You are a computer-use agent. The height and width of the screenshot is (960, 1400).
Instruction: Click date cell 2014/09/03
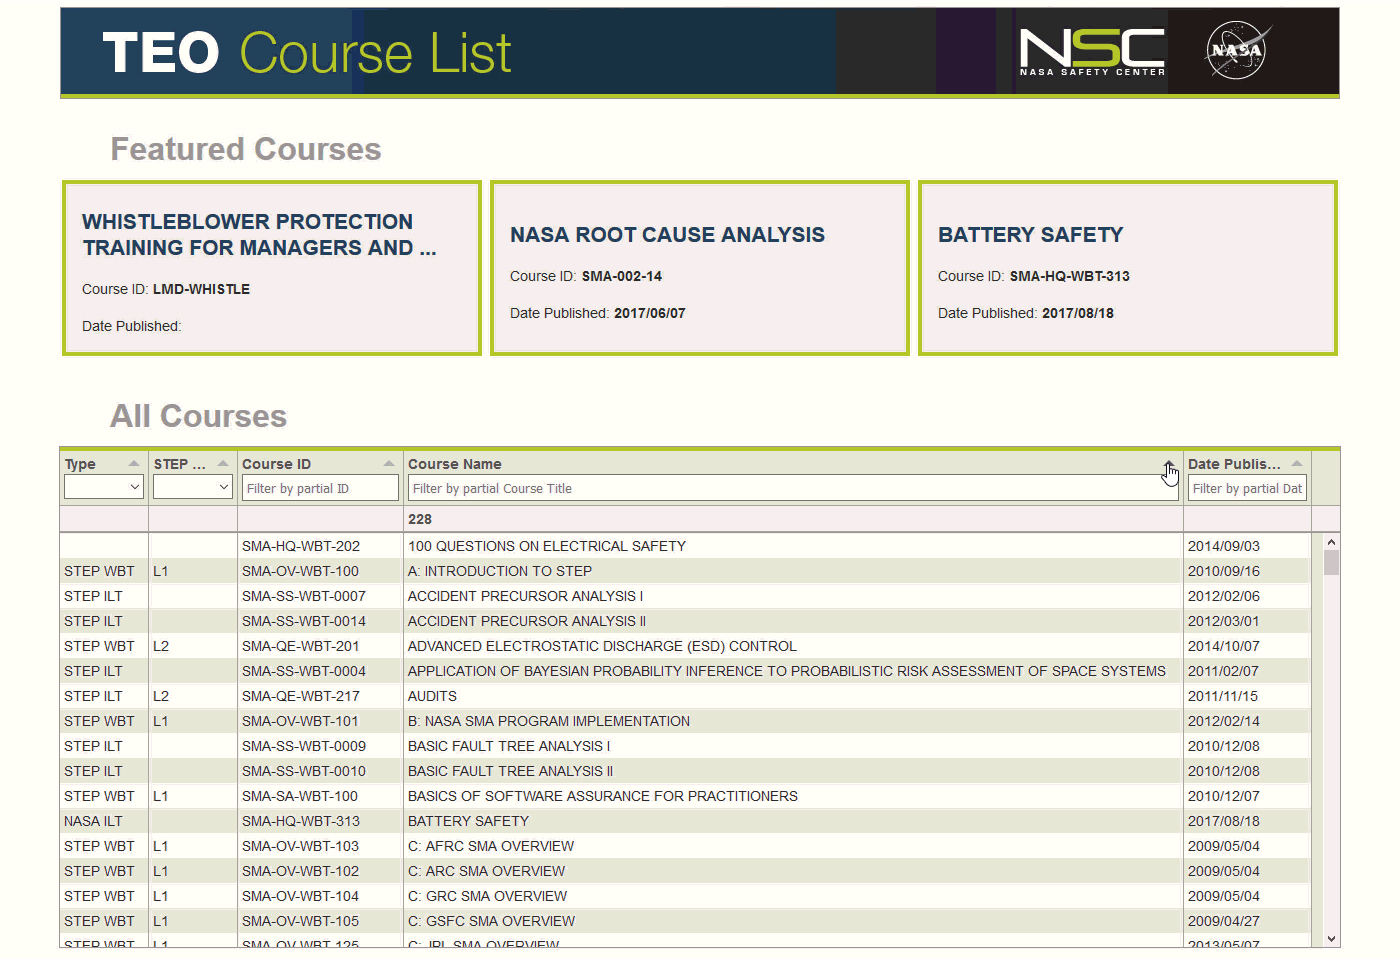[x=1224, y=546]
